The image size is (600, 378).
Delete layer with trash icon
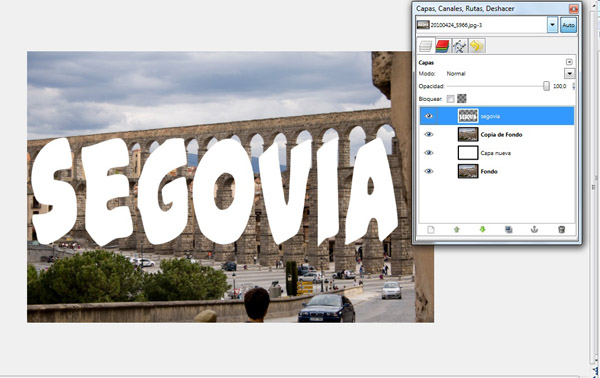point(561,230)
